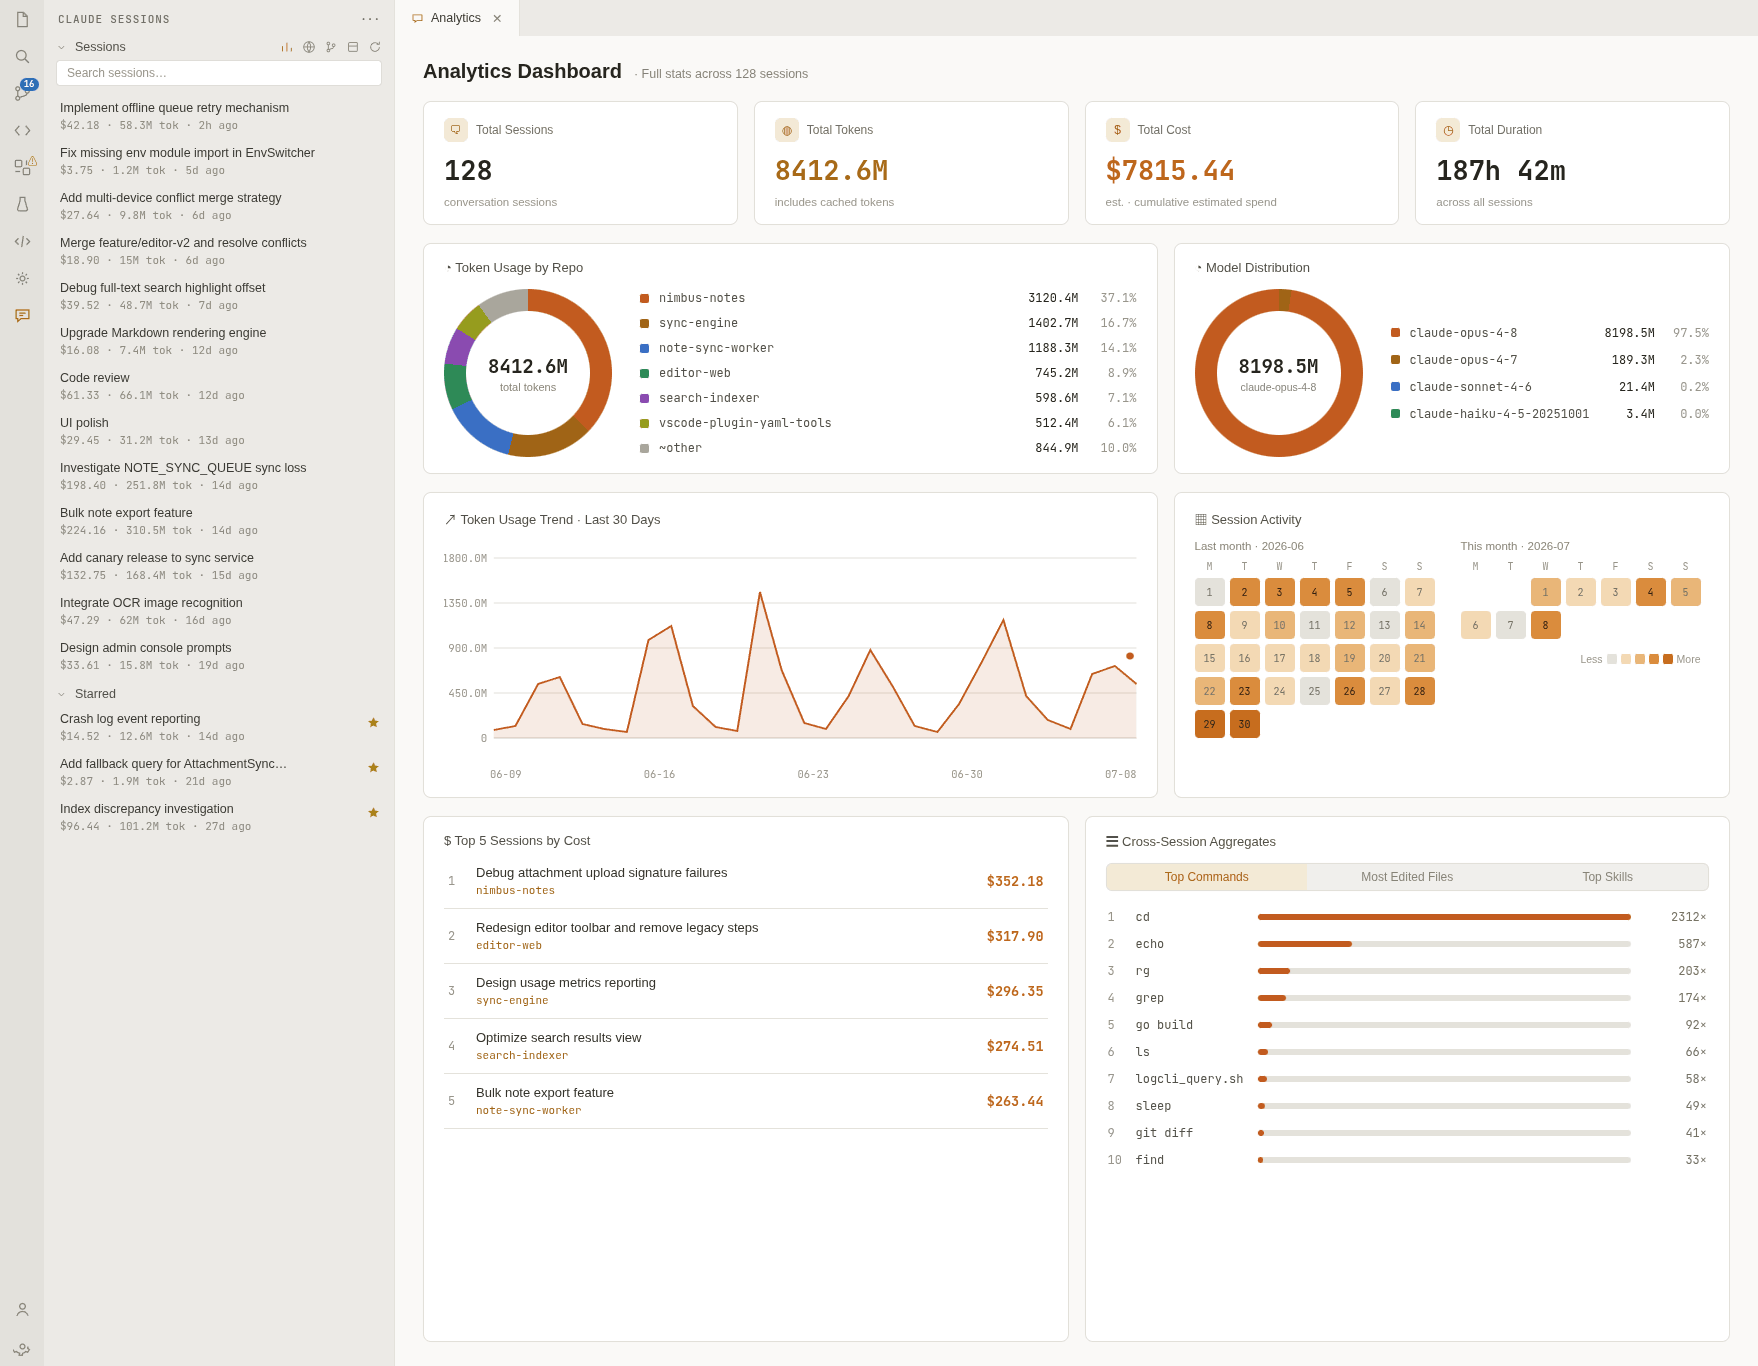Screen dimensions: 1758x1366
Task: Click the layout panel icon in Sessions header
Action: [x=353, y=47]
